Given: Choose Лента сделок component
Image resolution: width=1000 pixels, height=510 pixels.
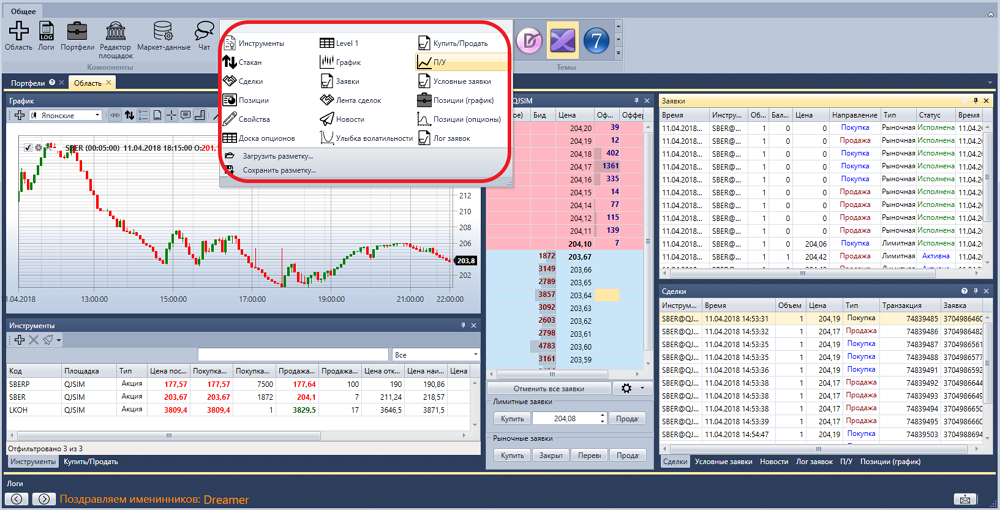Looking at the screenshot, I should (351, 100).
